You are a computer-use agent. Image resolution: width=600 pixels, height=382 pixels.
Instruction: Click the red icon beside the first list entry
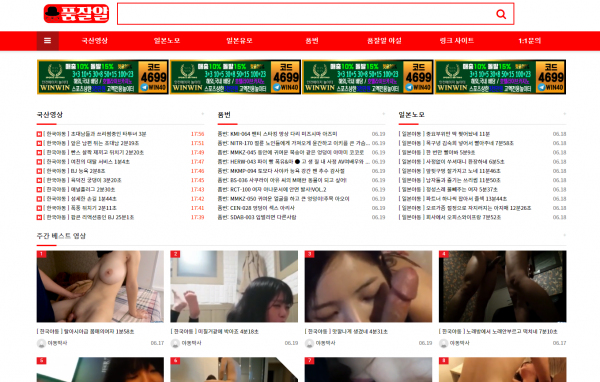(39, 134)
